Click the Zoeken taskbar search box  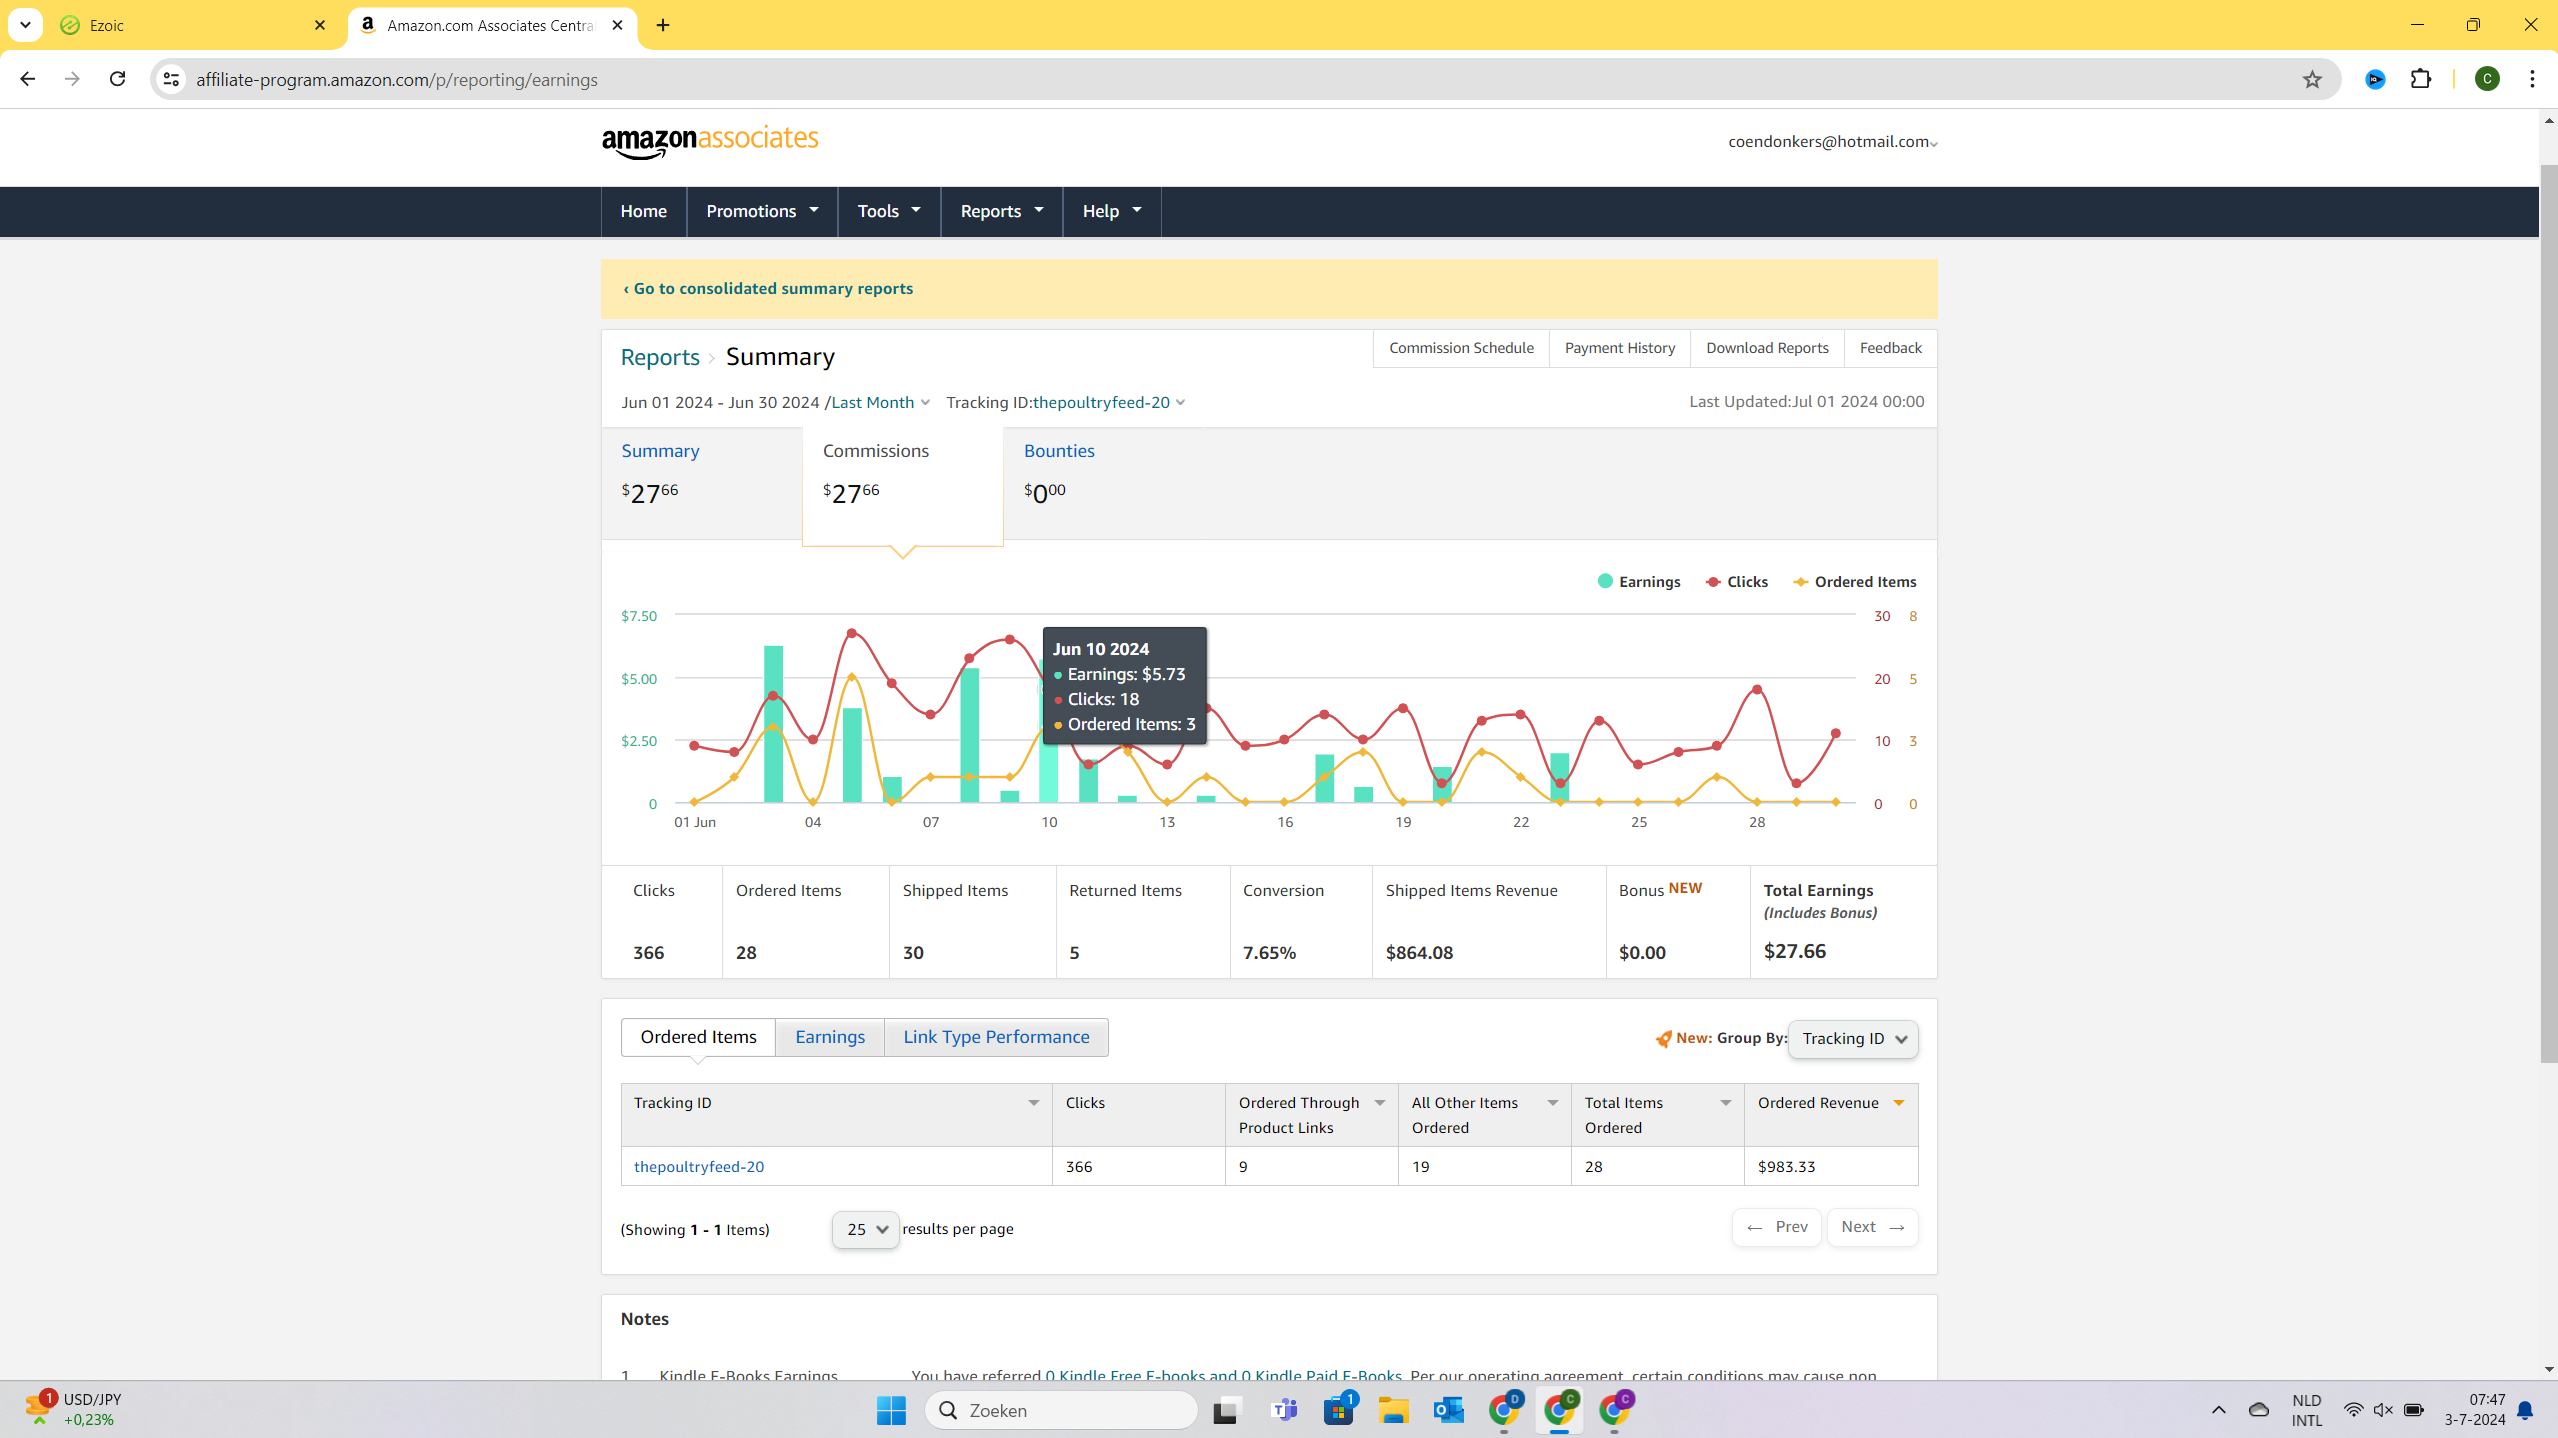pos(1061,1410)
